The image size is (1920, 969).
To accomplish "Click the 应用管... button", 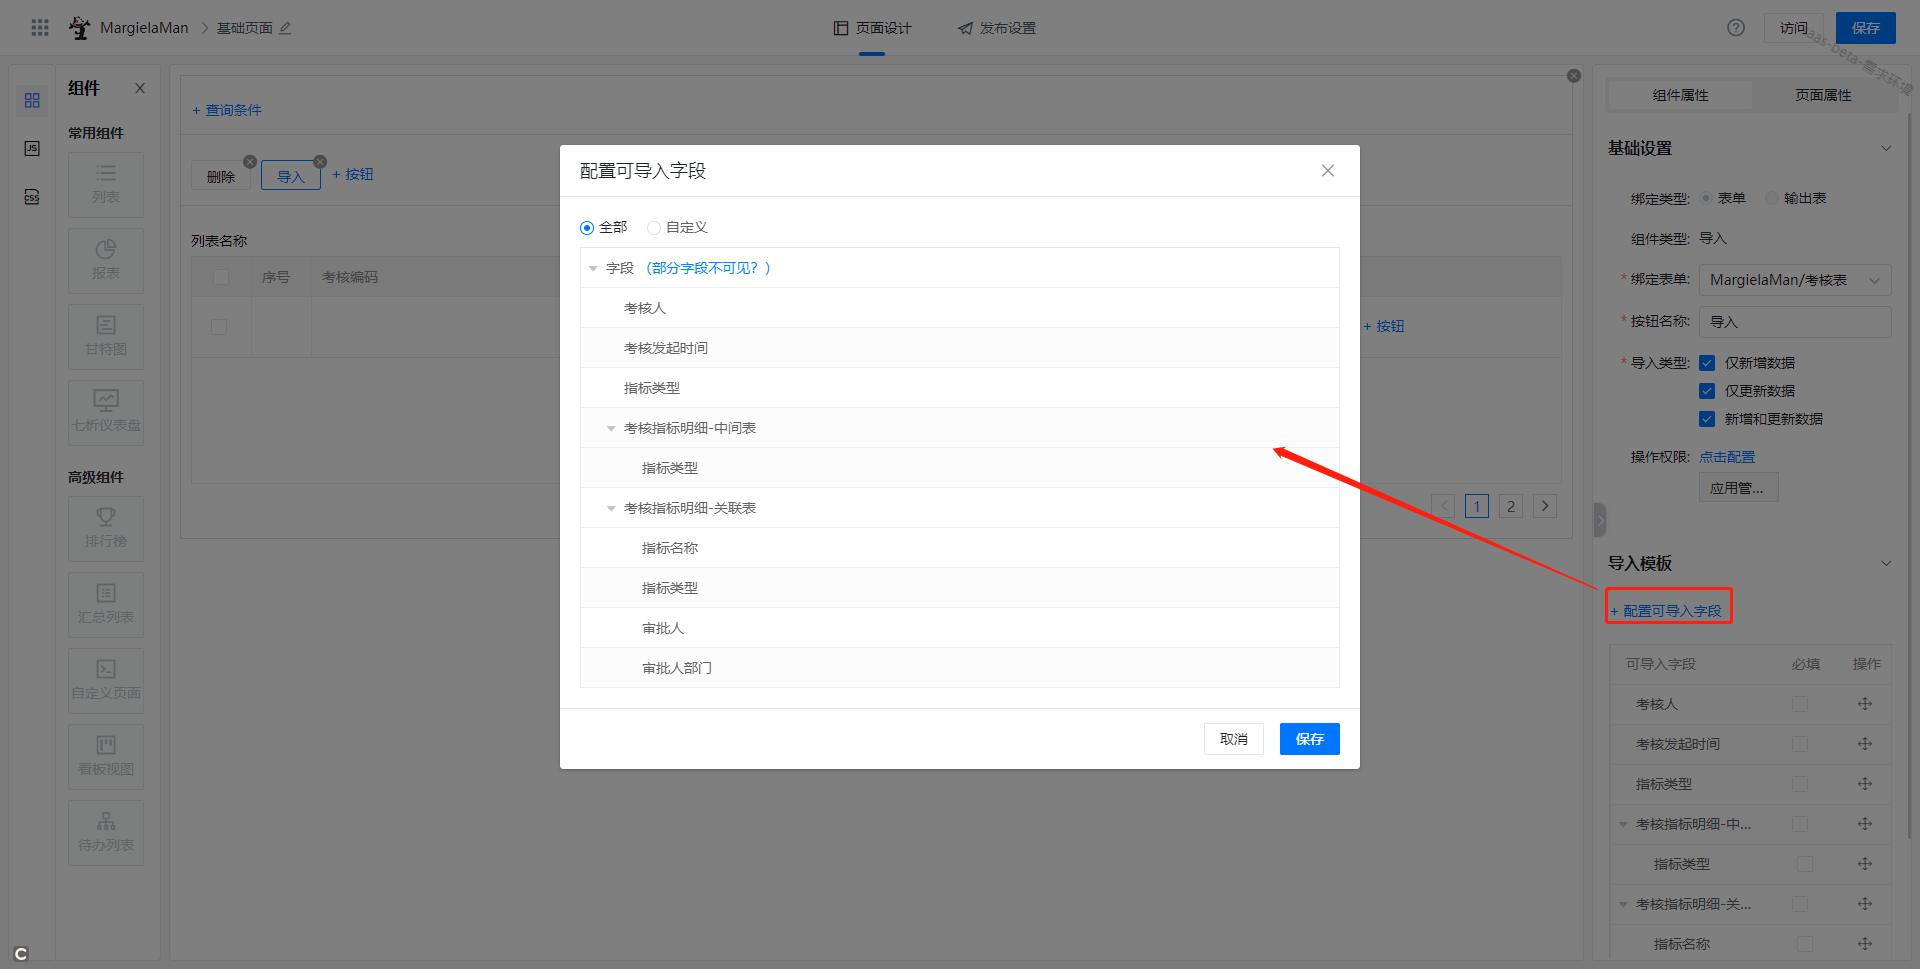I will (x=1738, y=488).
